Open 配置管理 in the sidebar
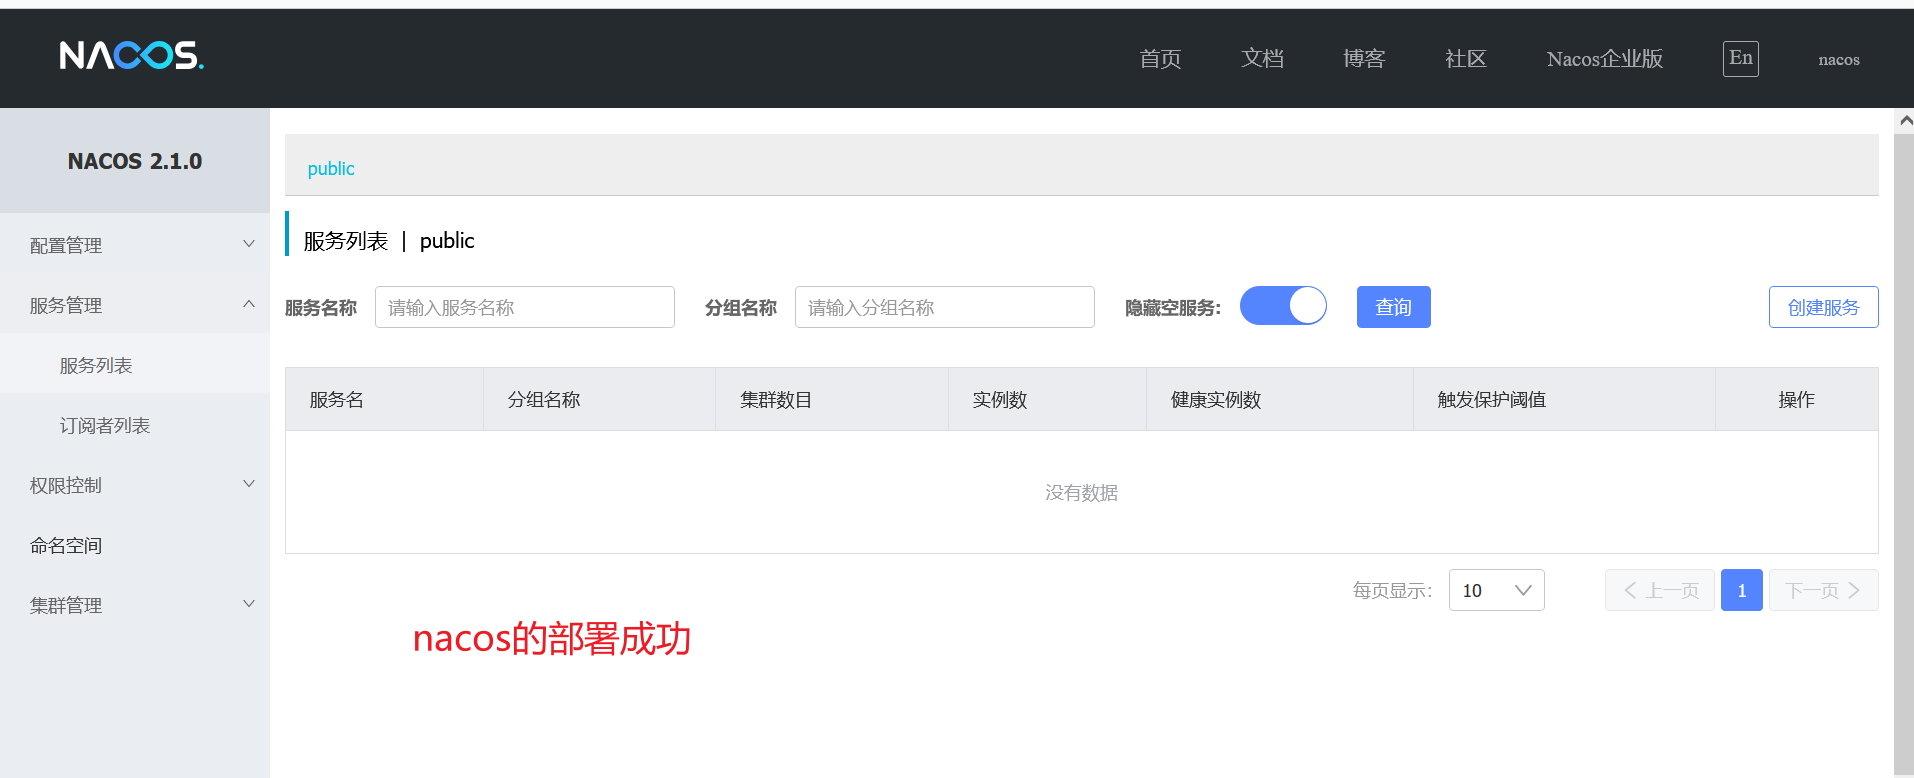The height and width of the screenshot is (778, 1914). coord(66,245)
